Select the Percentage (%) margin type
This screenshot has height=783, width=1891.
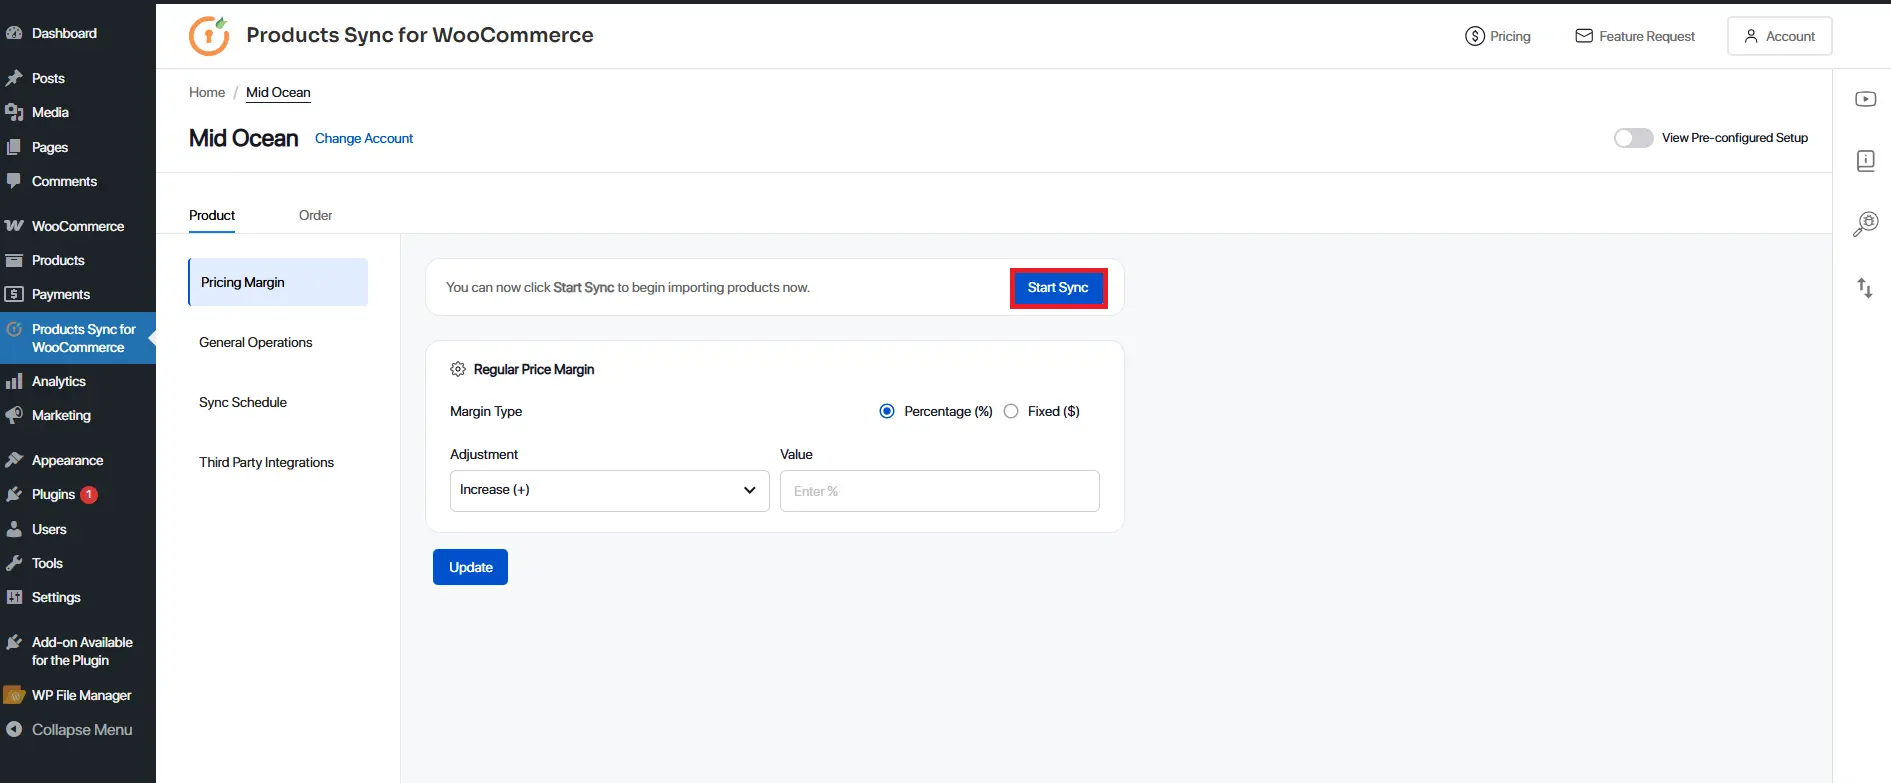pyautogui.click(x=887, y=411)
